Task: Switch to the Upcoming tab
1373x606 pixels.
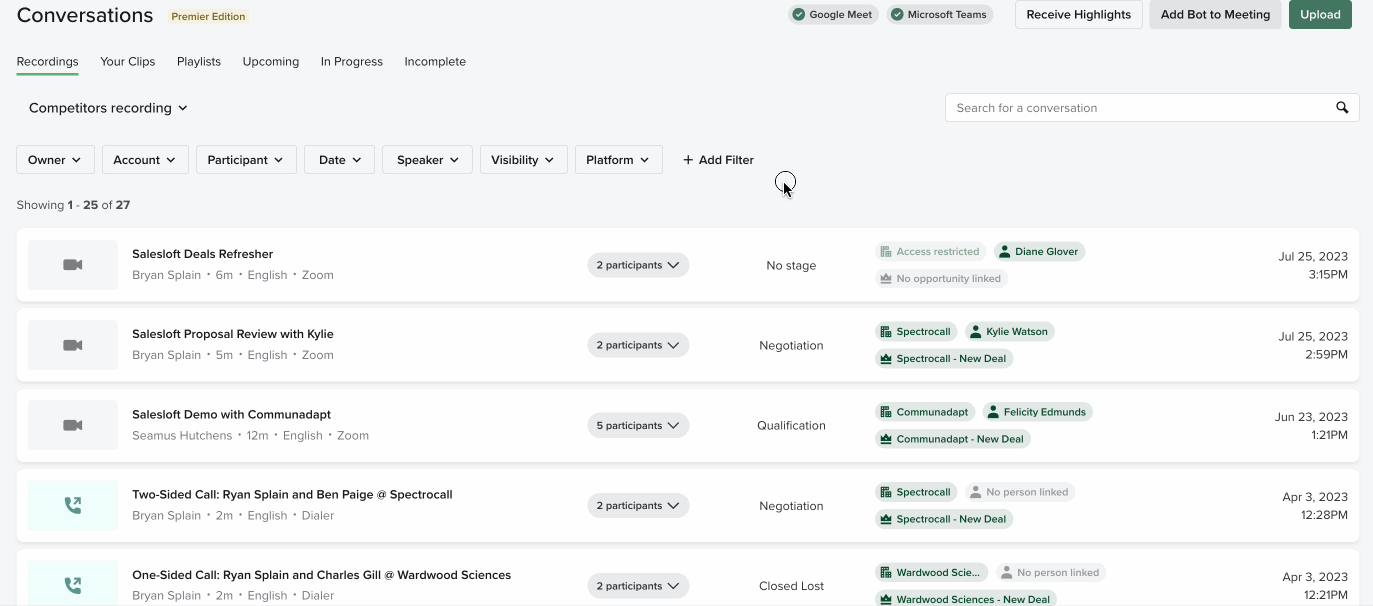Action: coord(271,62)
